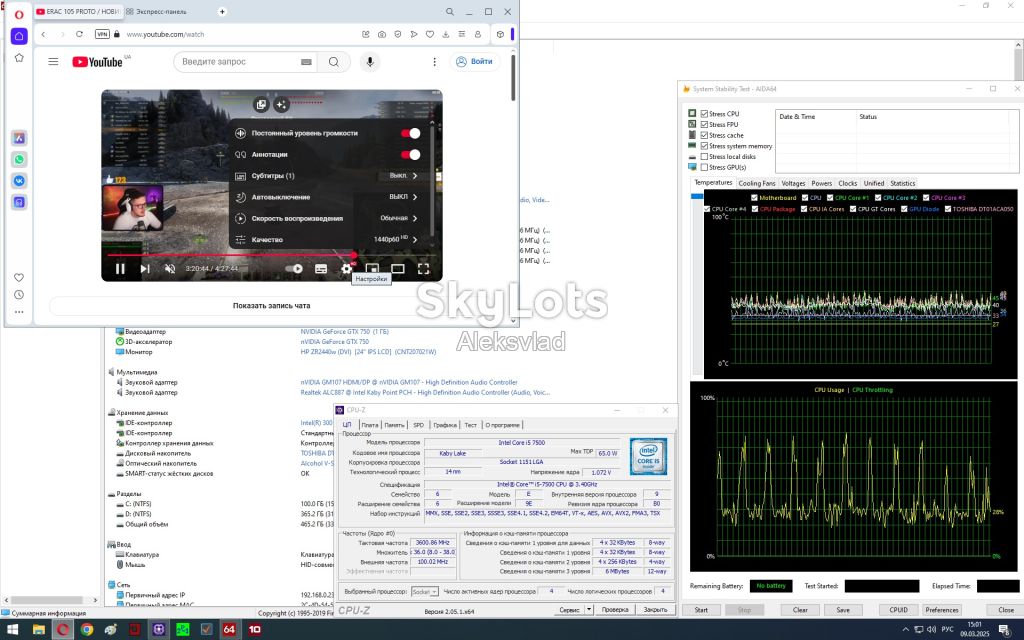The width and height of the screenshot is (1024, 640).
Task: Pause the YouTube video
Action: click(x=120, y=268)
